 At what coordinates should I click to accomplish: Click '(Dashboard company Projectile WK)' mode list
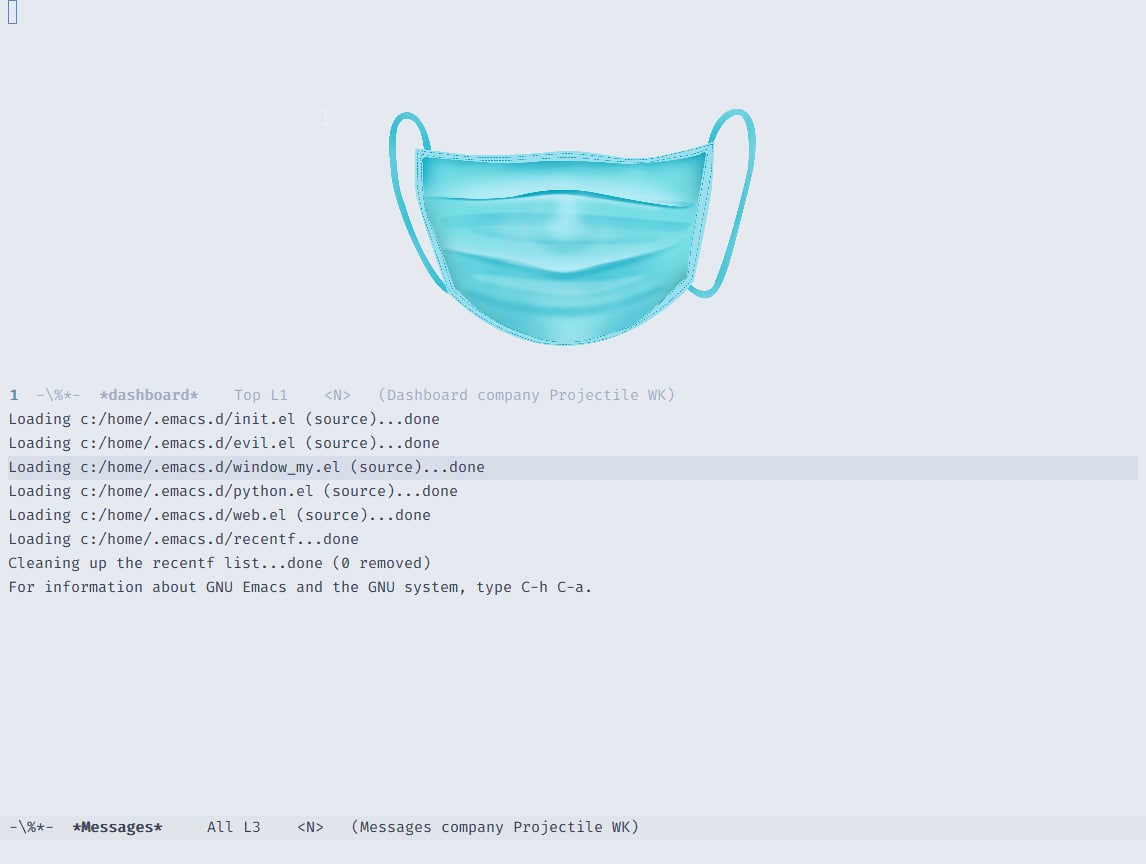coord(526,395)
